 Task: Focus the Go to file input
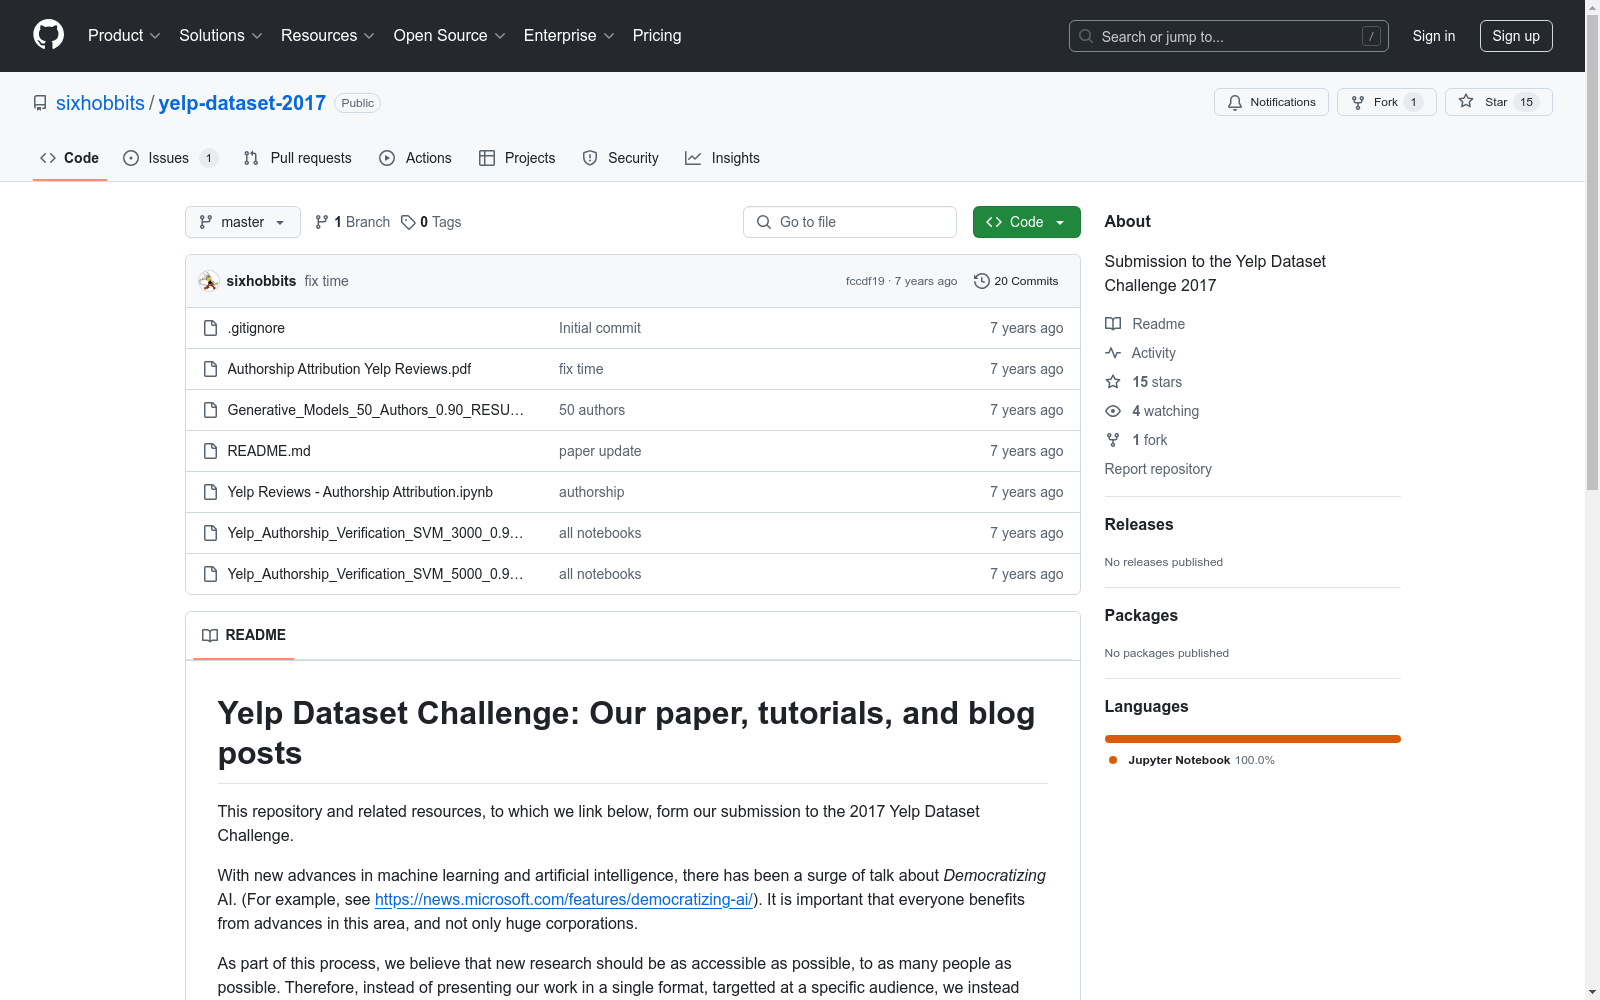[x=850, y=222]
